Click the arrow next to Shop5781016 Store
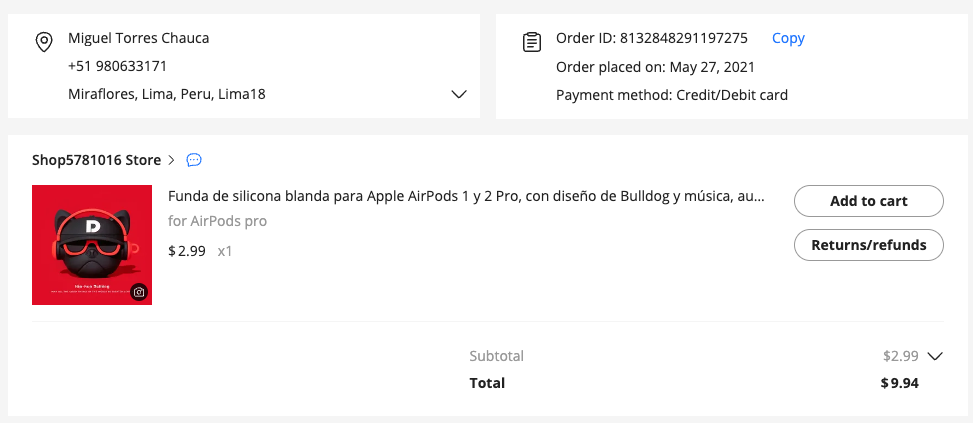This screenshot has height=423, width=973. coord(172,160)
